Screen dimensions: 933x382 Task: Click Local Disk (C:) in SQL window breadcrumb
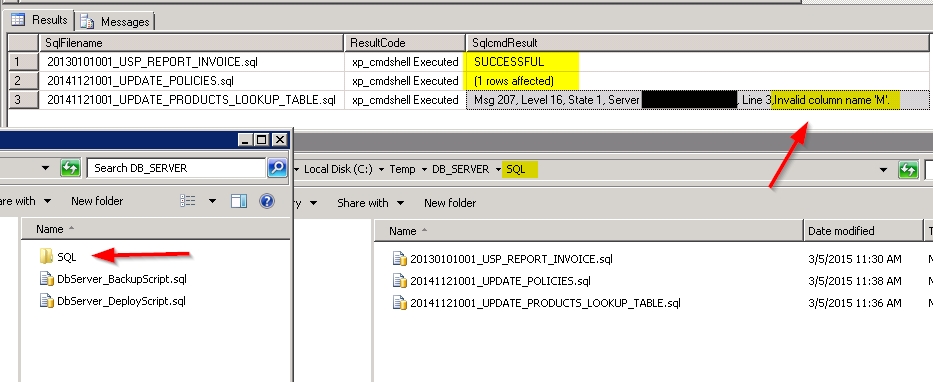coord(338,170)
